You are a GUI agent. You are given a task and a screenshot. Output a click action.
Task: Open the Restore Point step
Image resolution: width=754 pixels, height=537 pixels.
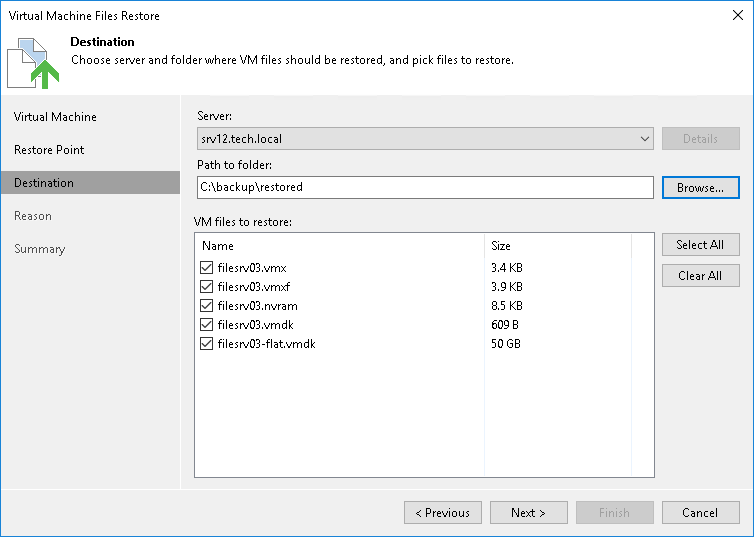49,150
